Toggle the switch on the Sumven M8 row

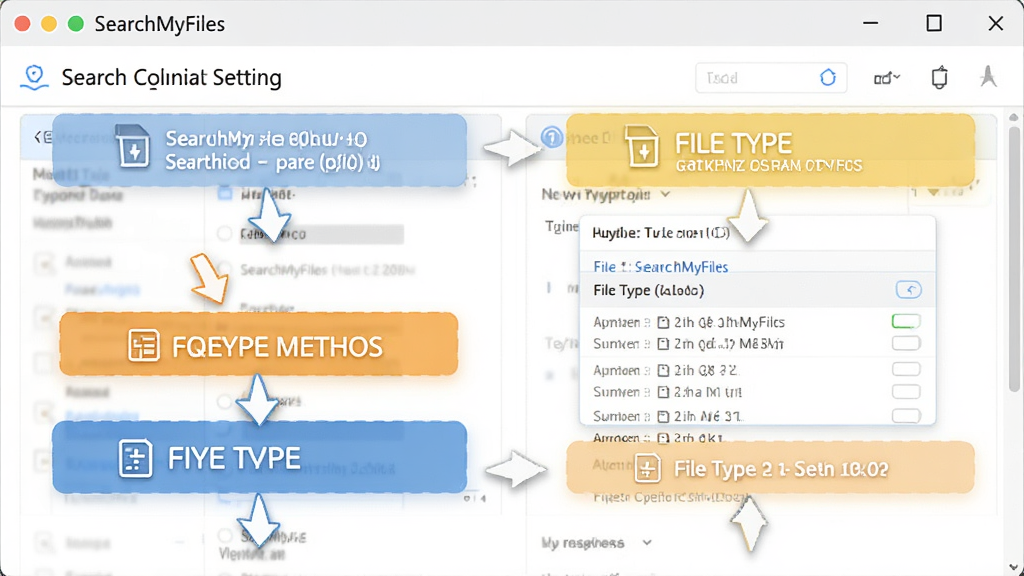[x=906, y=344]
